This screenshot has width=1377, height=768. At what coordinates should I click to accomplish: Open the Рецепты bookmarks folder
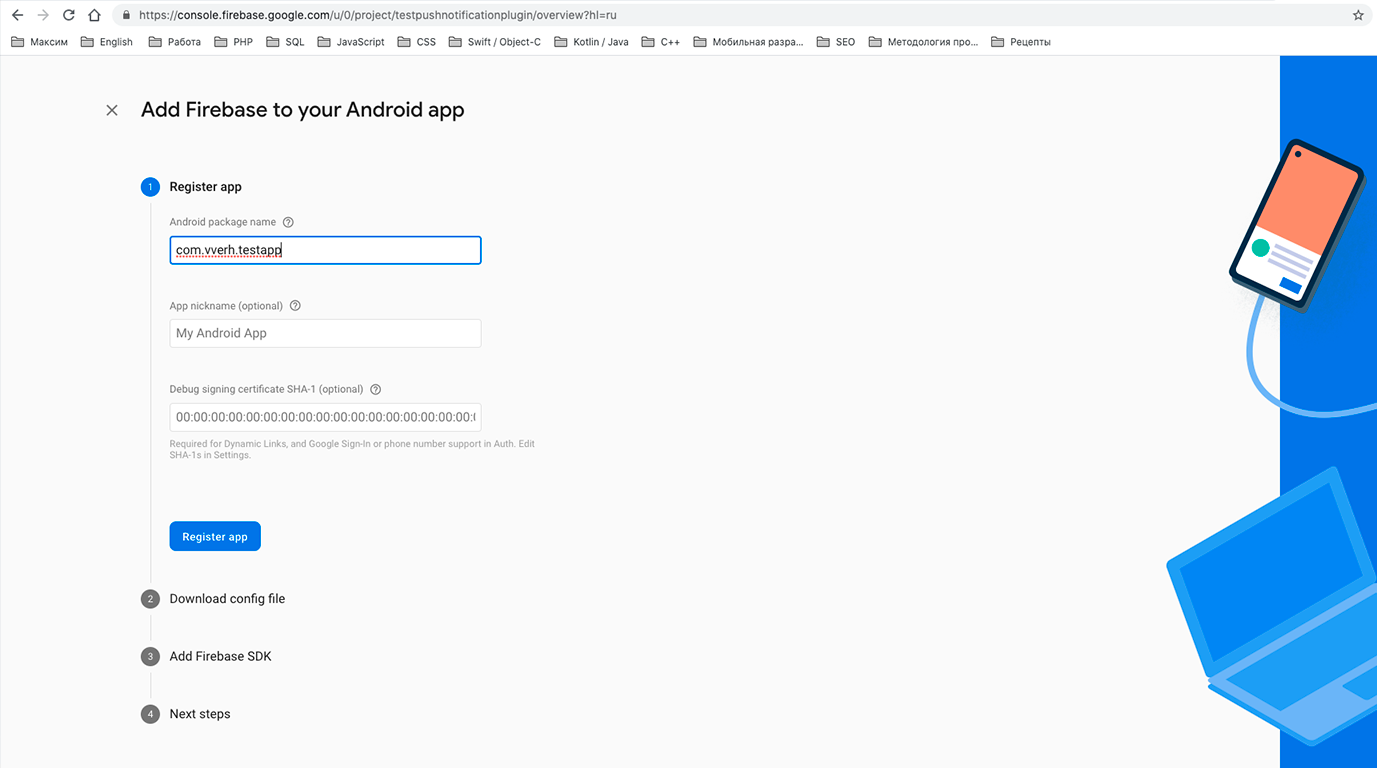1020,42
